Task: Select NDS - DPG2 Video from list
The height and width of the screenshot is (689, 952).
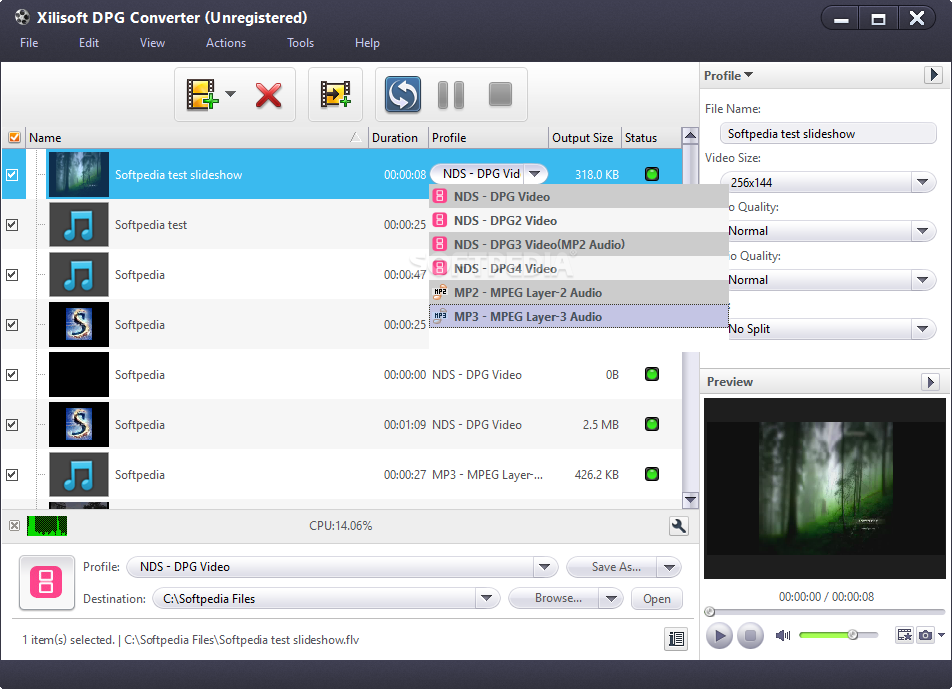Action: click(x=579, y=220)
